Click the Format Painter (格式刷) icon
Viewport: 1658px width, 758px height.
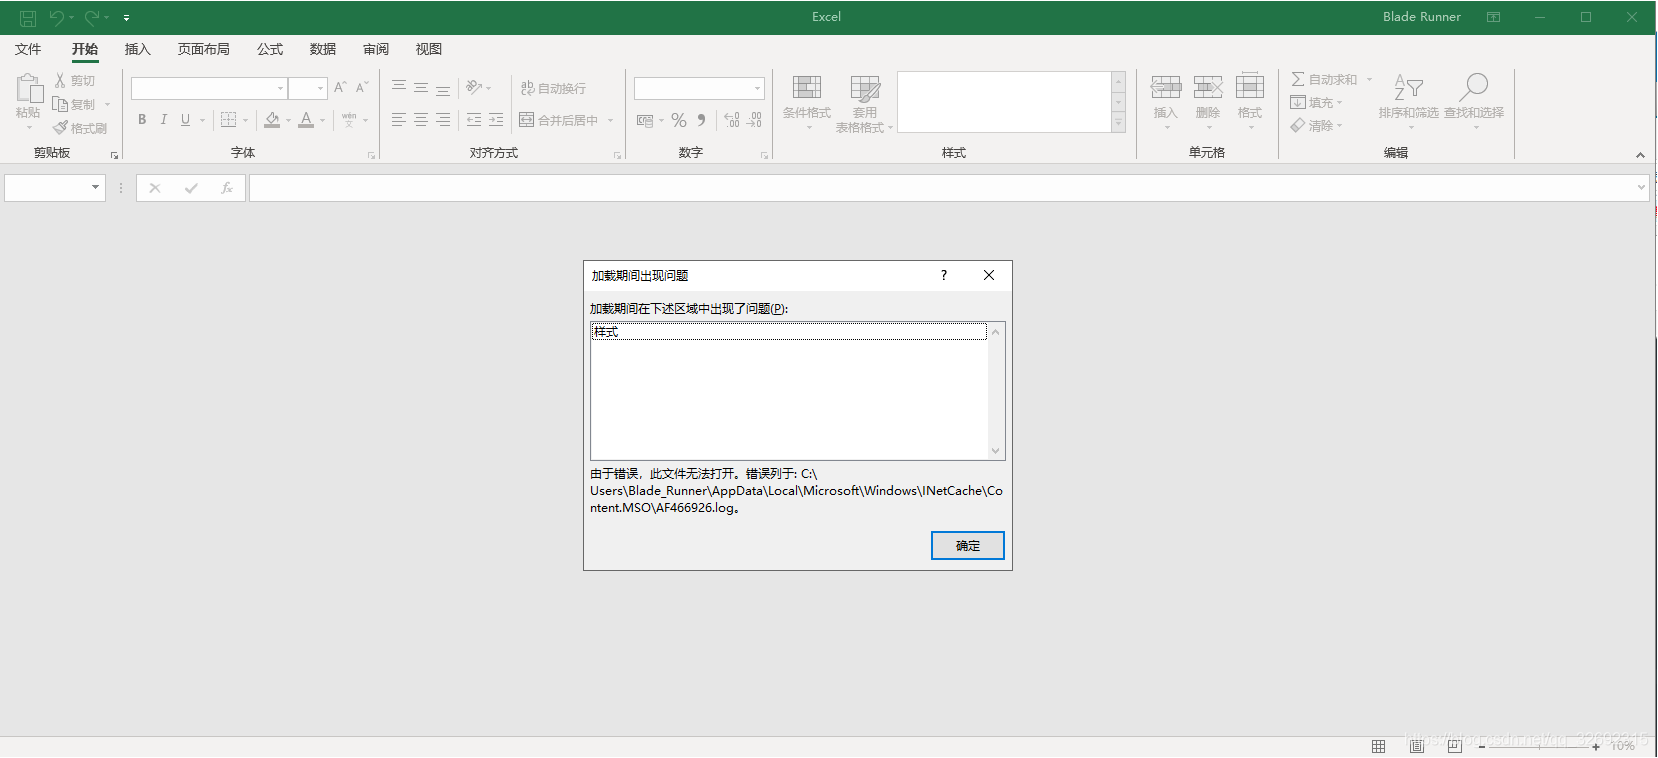pos(60,128)
